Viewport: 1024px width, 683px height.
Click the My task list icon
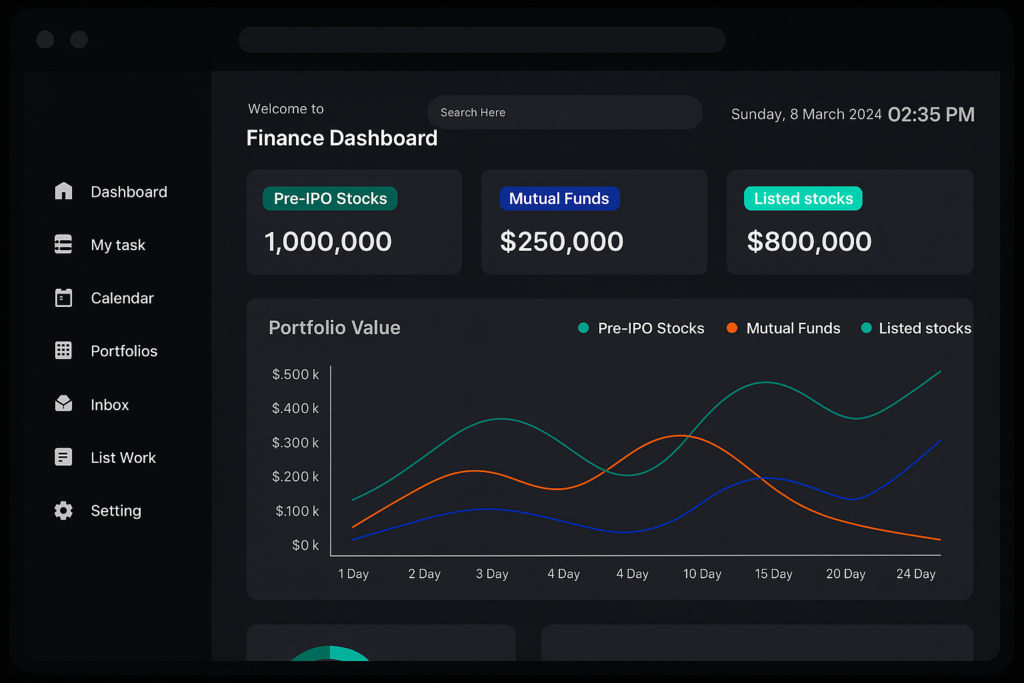(64, 244)
